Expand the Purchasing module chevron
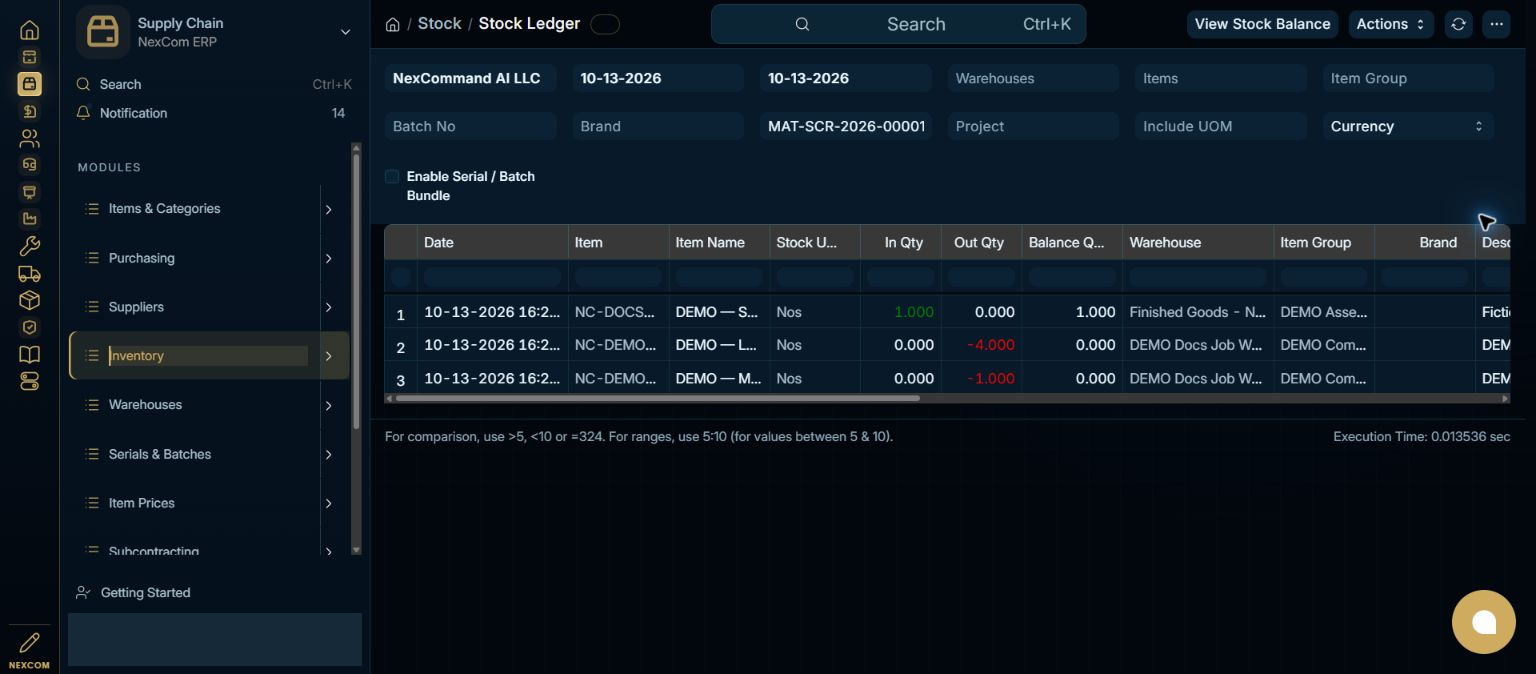The width and height of the screenshot is (1536, 674). [x=328, y=258]
